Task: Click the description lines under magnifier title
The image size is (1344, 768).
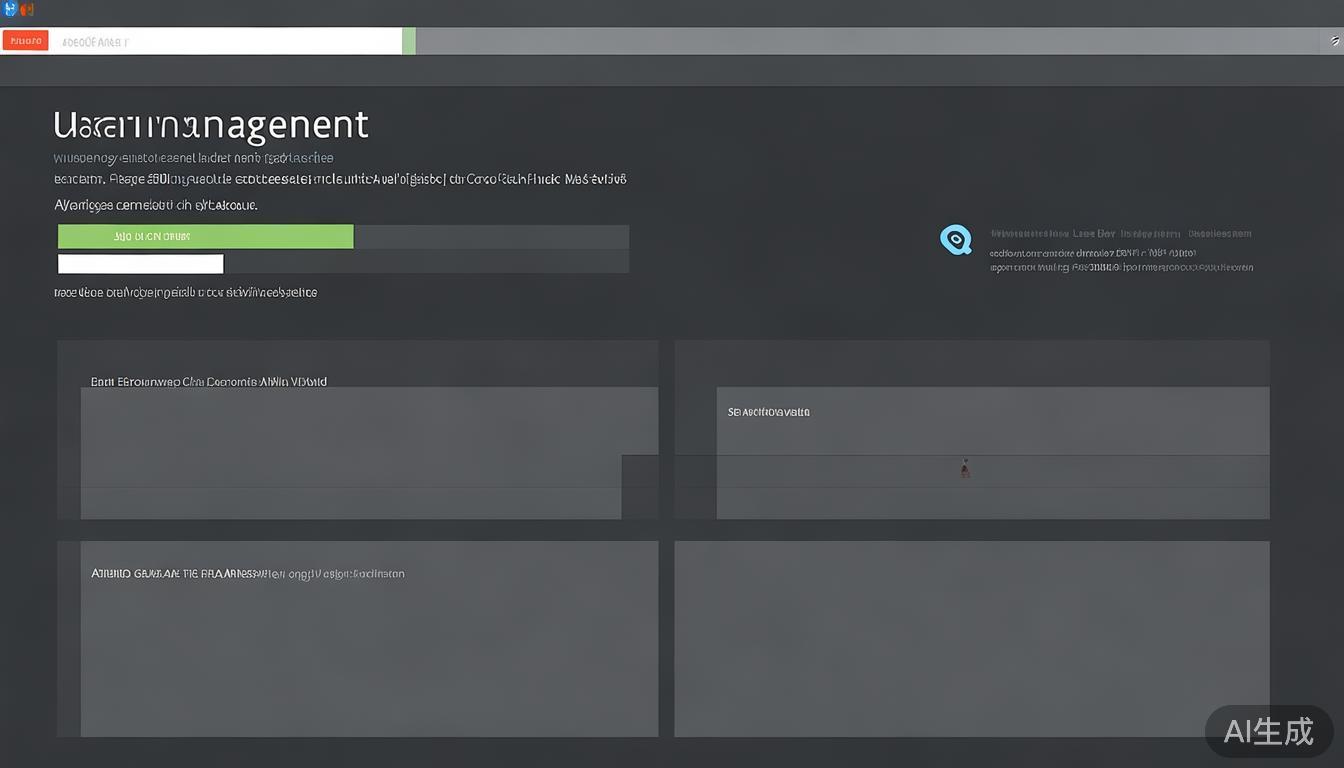Action: coord(1120,261)
